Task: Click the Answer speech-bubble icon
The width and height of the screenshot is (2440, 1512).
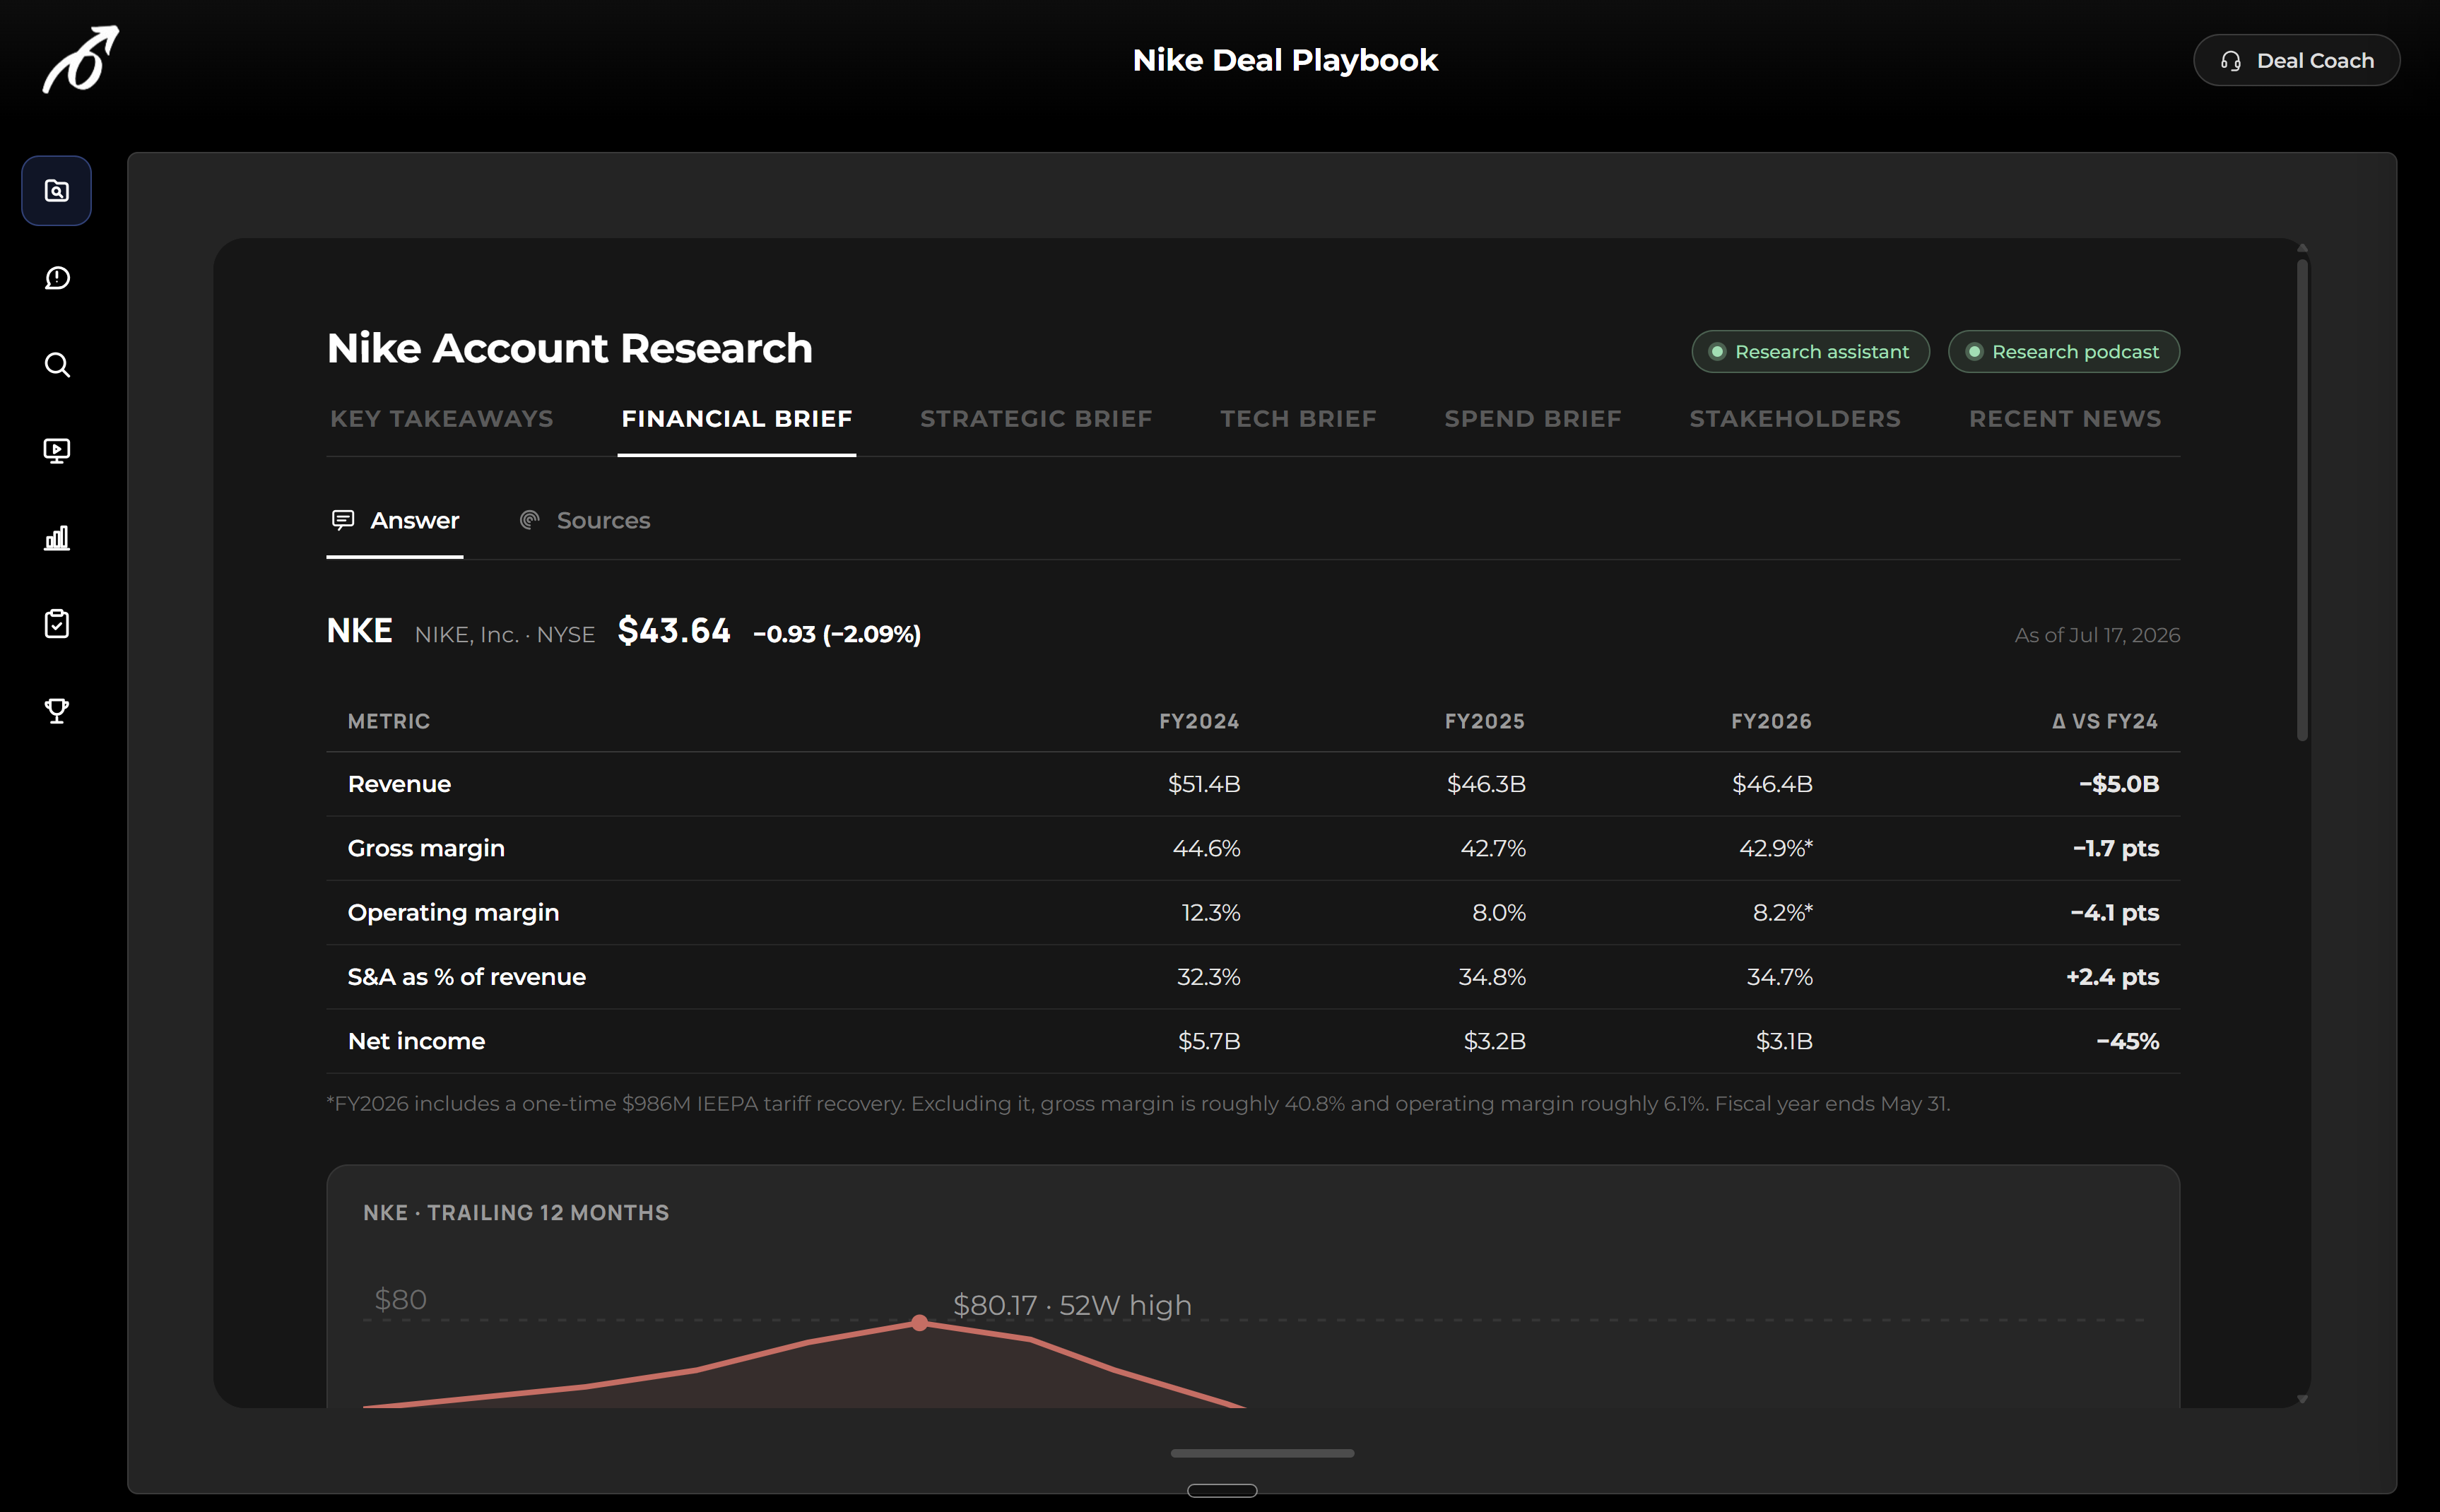Action: (x=343, y=520)
